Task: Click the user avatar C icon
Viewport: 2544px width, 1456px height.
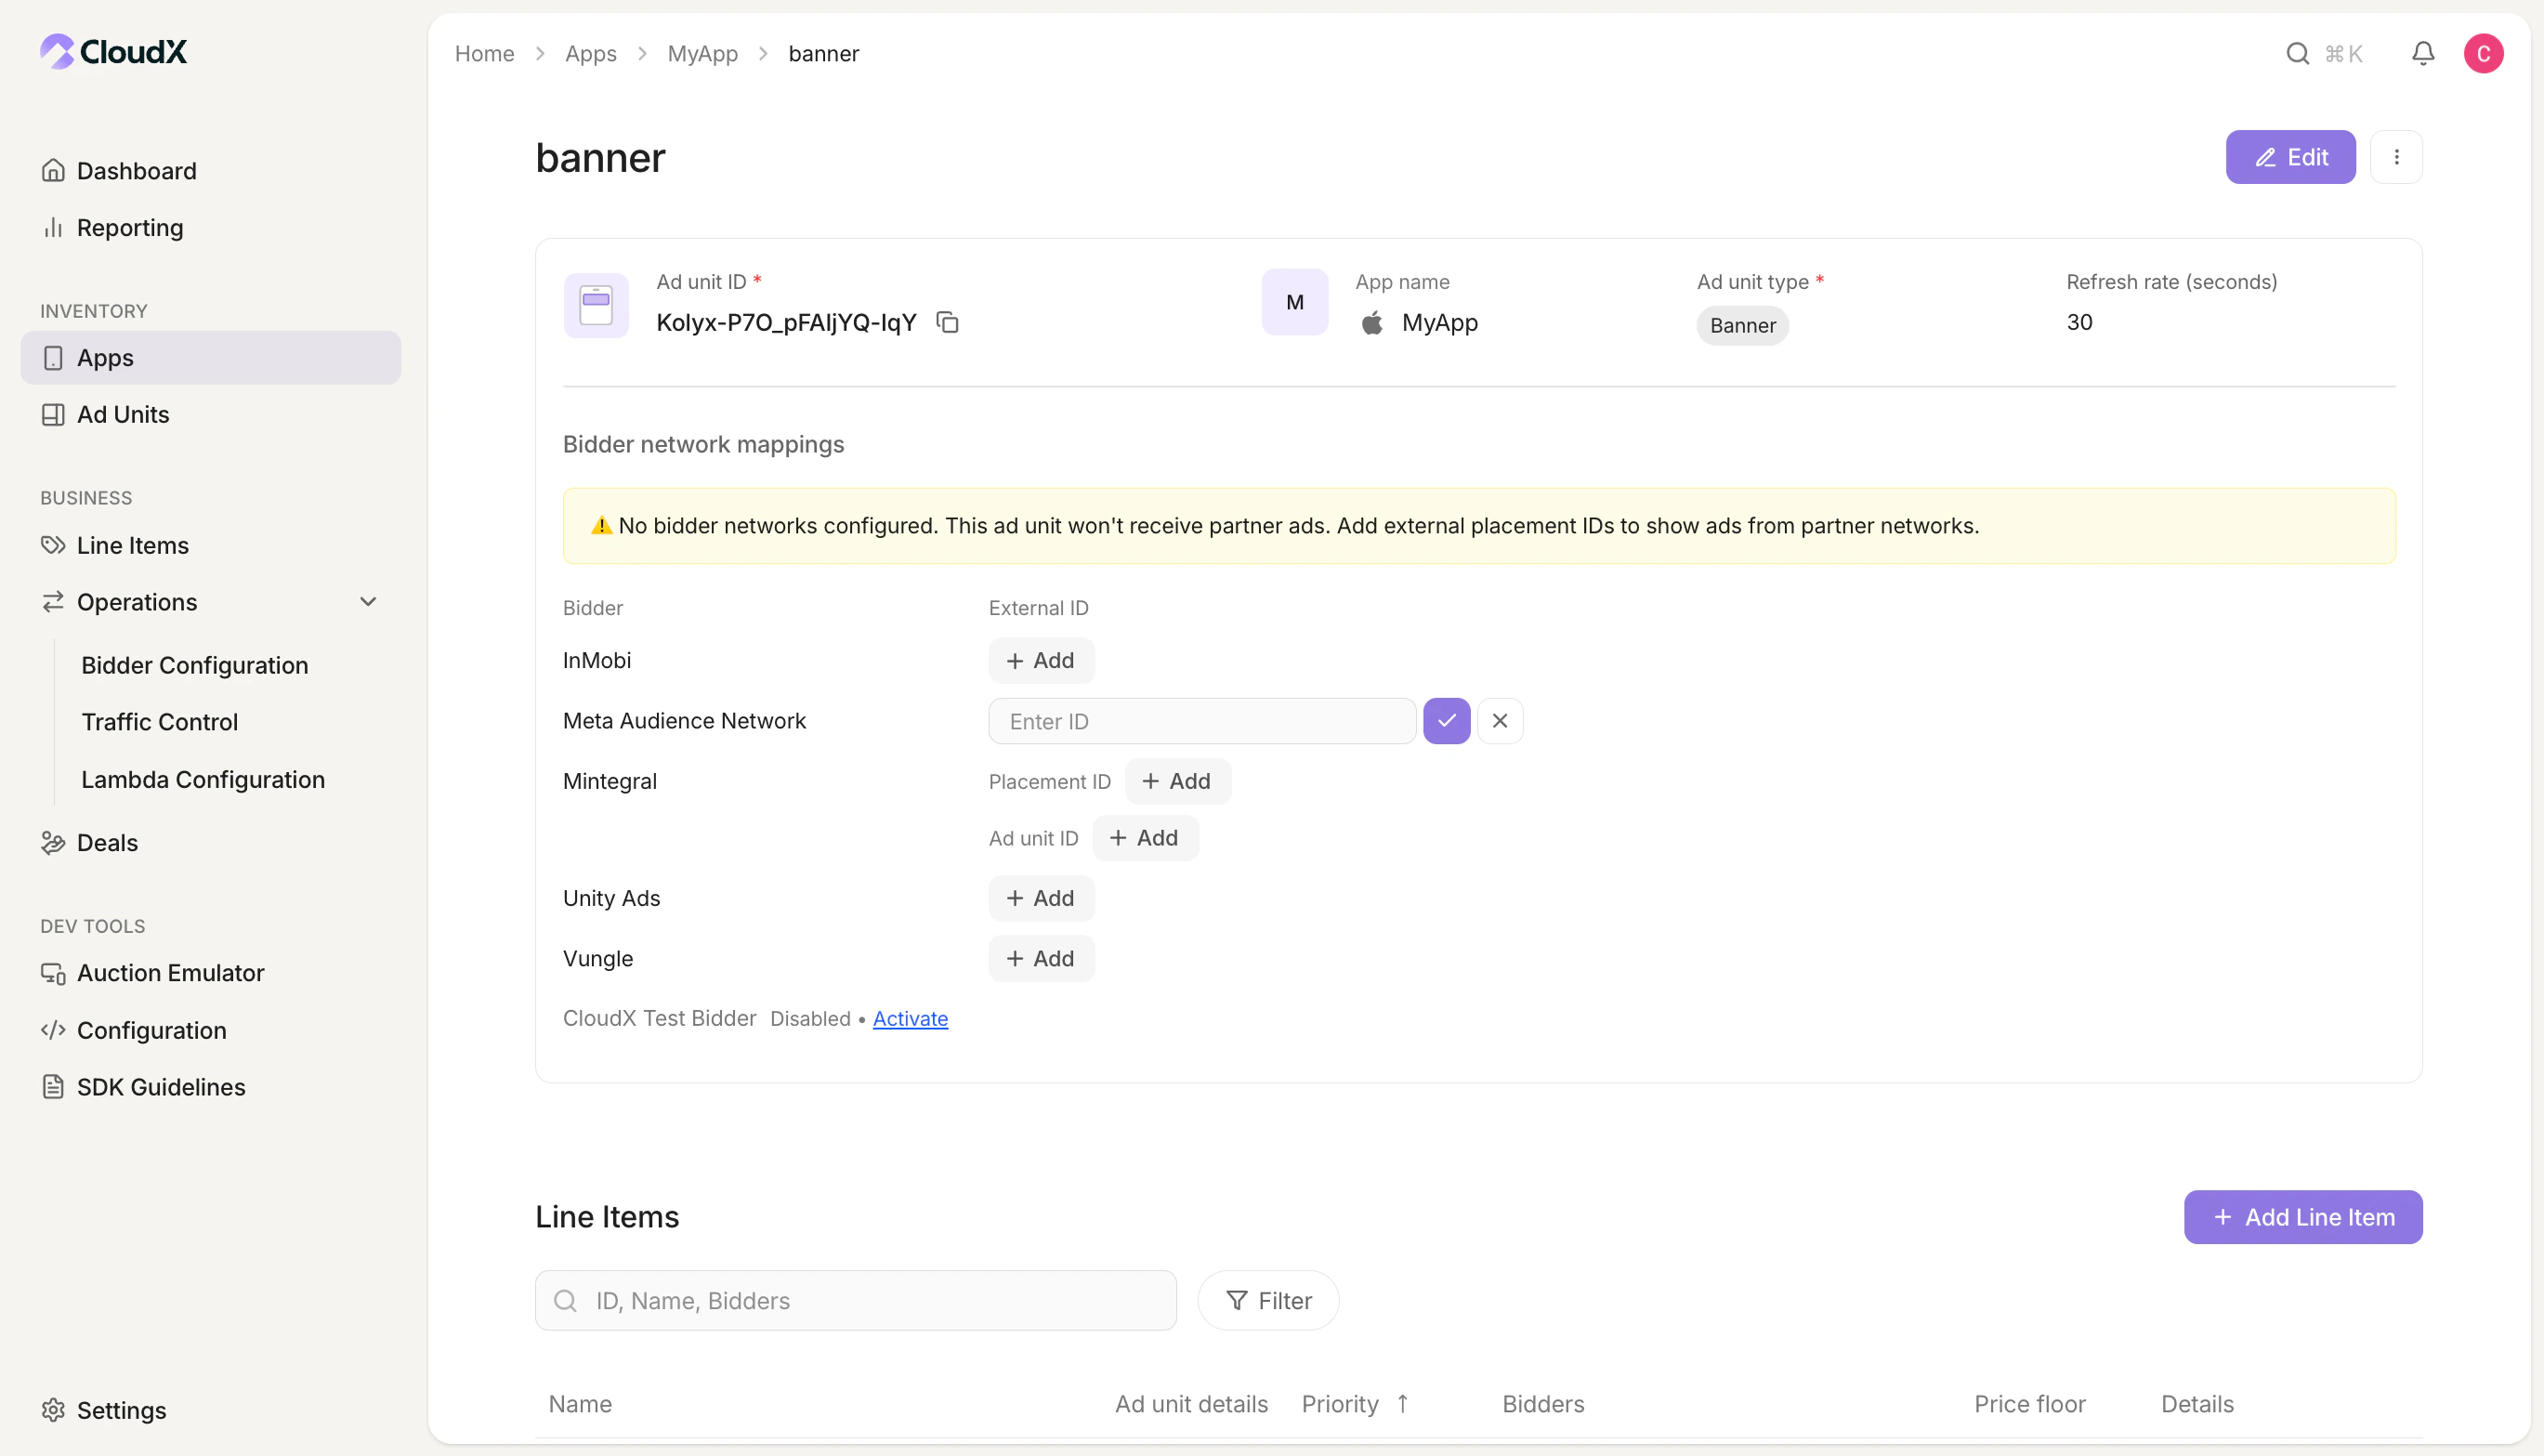Action: (x=2483, y=53)
